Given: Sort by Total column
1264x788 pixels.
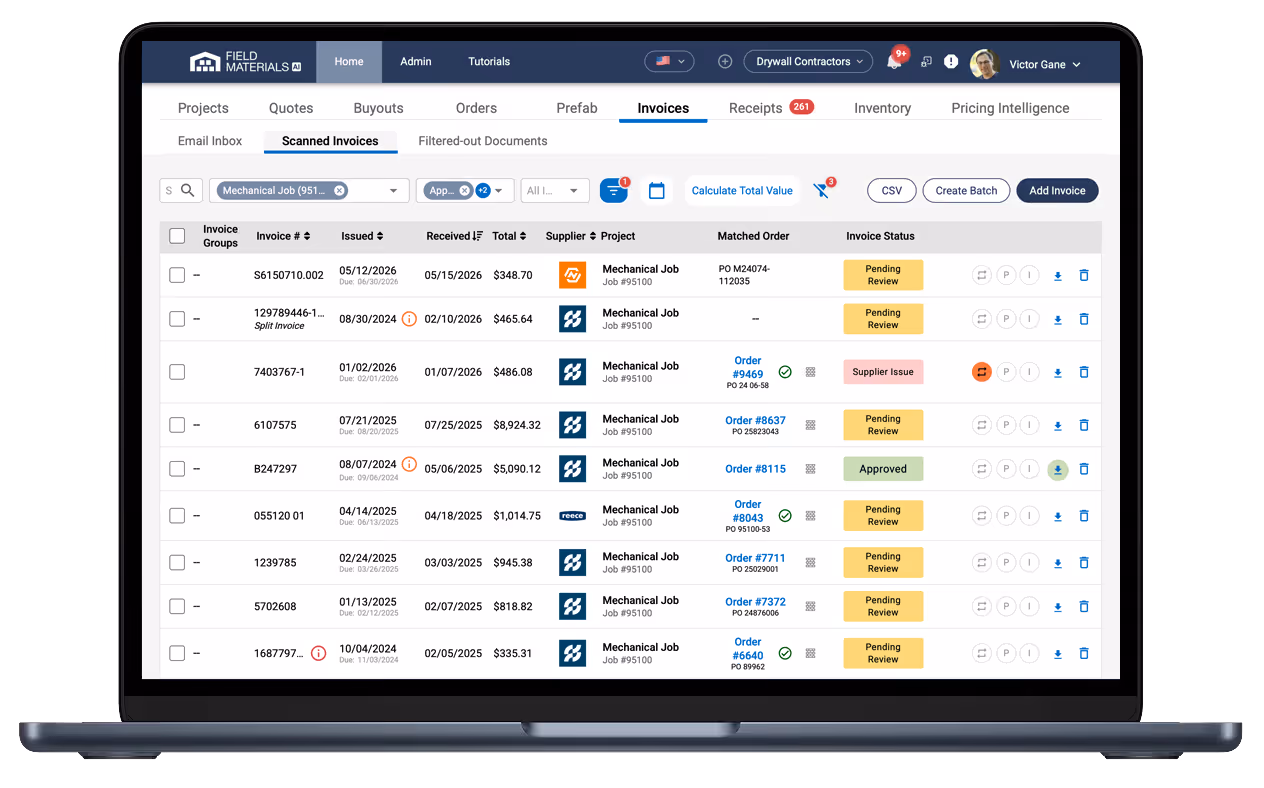Looking at the screenshot, I should point(510,236).
